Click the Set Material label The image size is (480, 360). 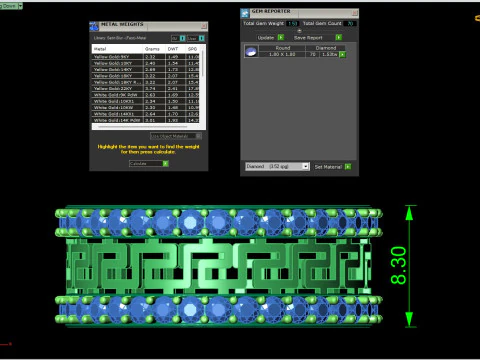coord(328,167)
